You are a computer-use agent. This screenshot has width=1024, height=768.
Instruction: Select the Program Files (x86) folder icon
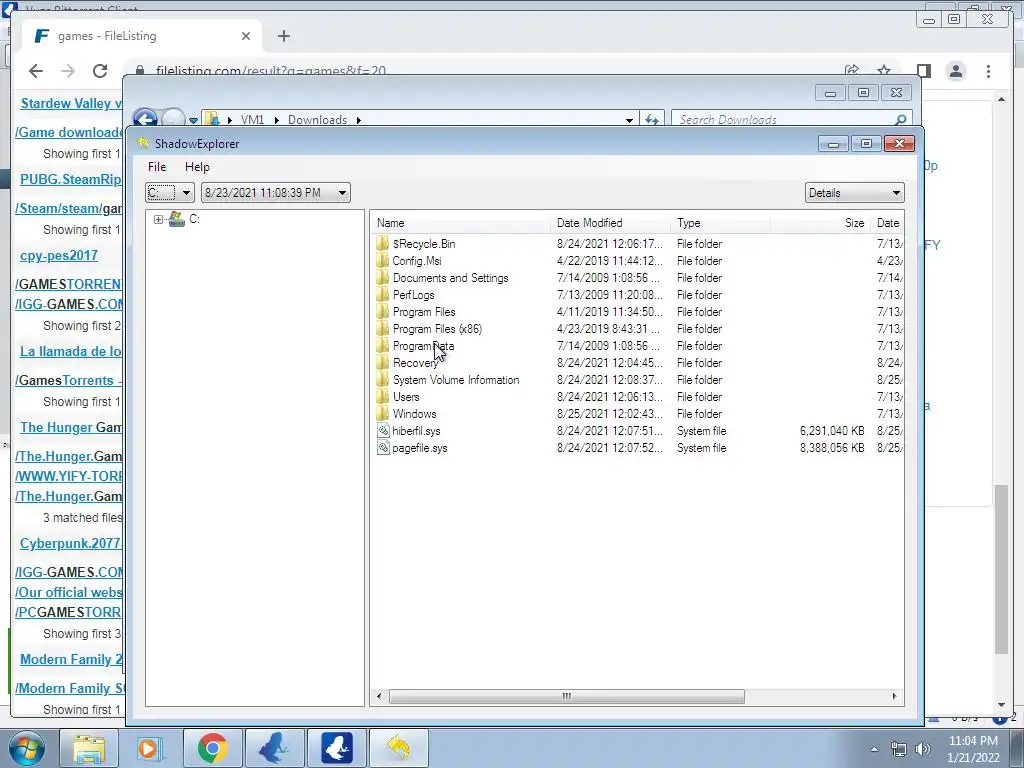(x=383, y=328)
